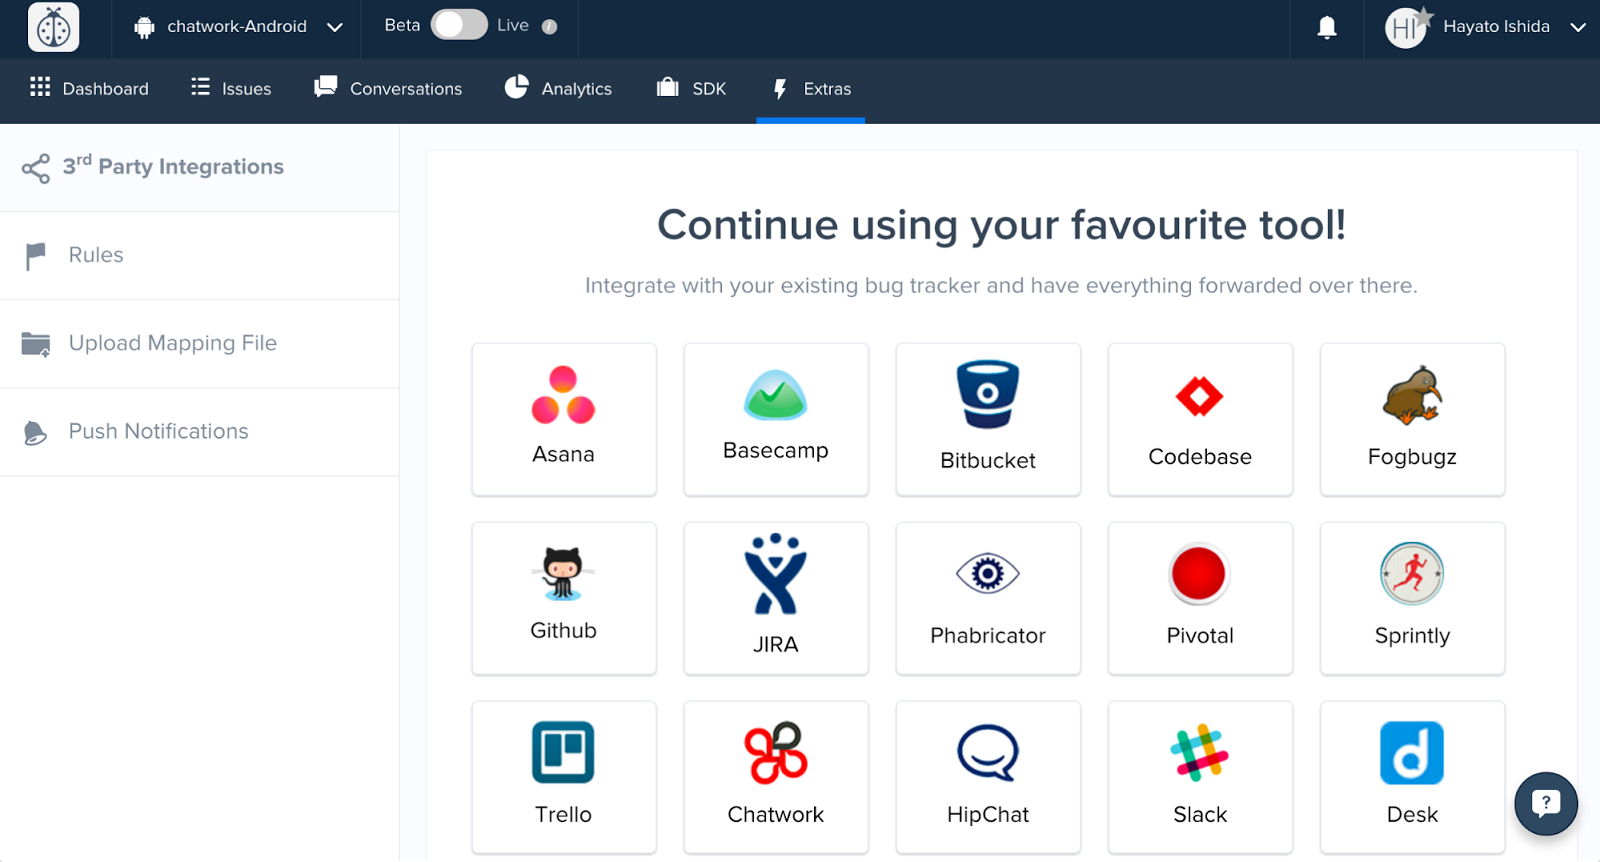Viewport: 1600px width, 862px height.
Task: Toggle the Beta/Live switch
Action: (459, 25)
